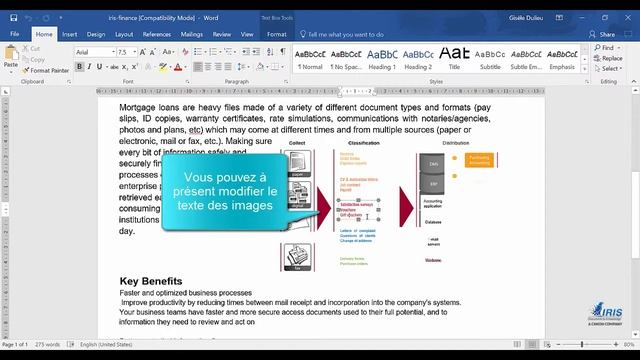Save the document using the disk icon
640x360 pixels.
point(13,18)
